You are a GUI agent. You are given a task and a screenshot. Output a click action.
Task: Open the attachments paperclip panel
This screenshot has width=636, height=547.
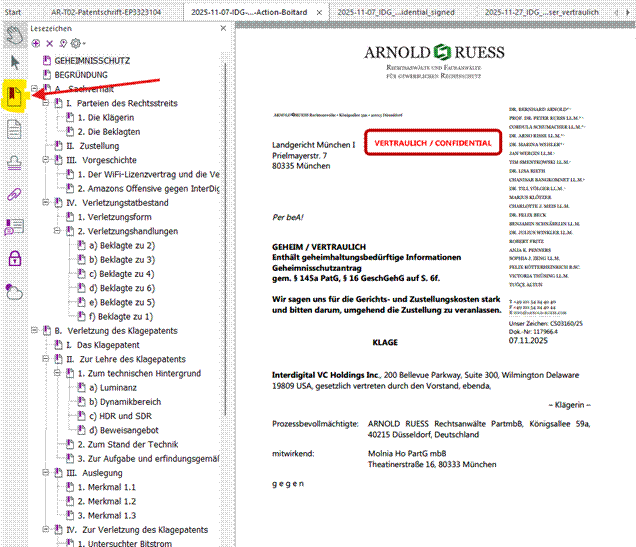(x=14, y=193)
